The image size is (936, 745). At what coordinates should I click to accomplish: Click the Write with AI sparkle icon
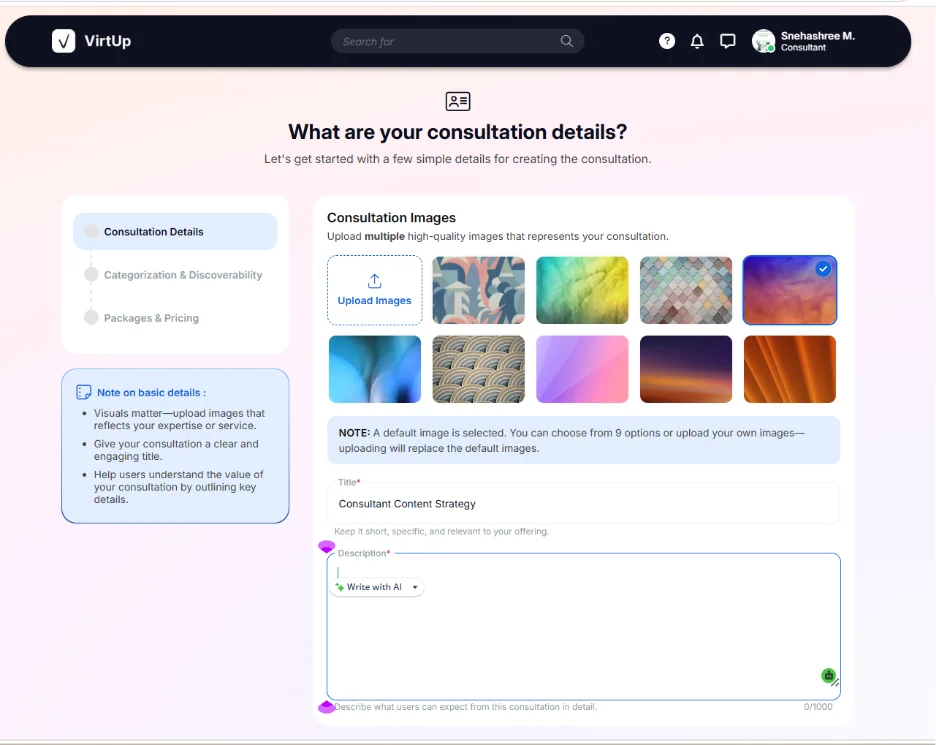[x=340, y=587]
